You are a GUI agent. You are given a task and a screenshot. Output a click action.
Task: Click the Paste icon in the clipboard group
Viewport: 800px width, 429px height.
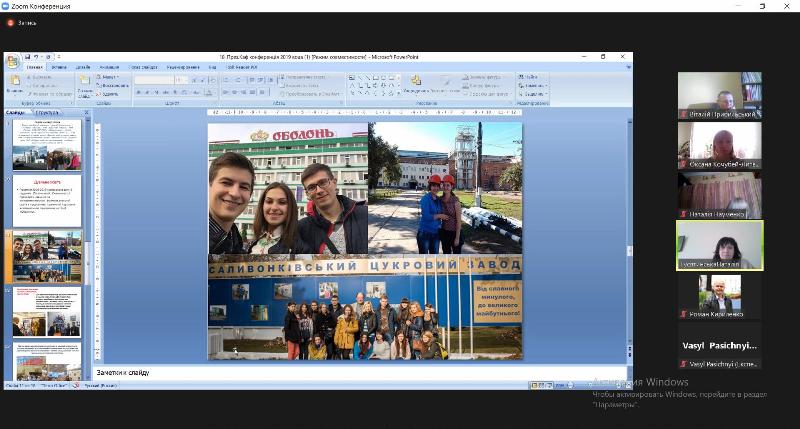pos(14,82)
